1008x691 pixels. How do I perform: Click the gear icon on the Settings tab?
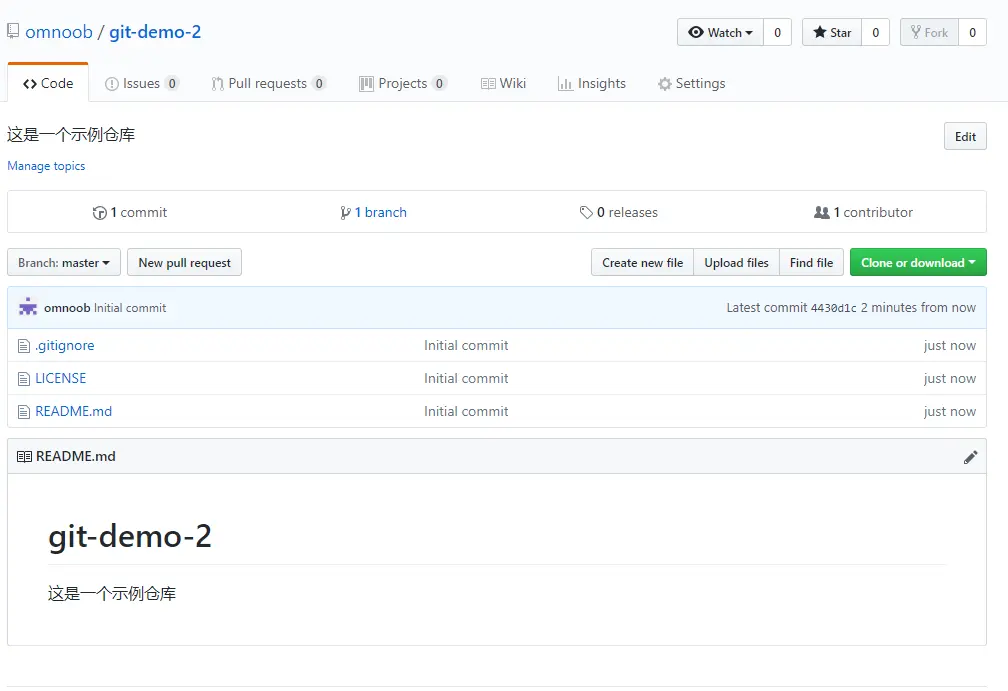pos(665,84)
